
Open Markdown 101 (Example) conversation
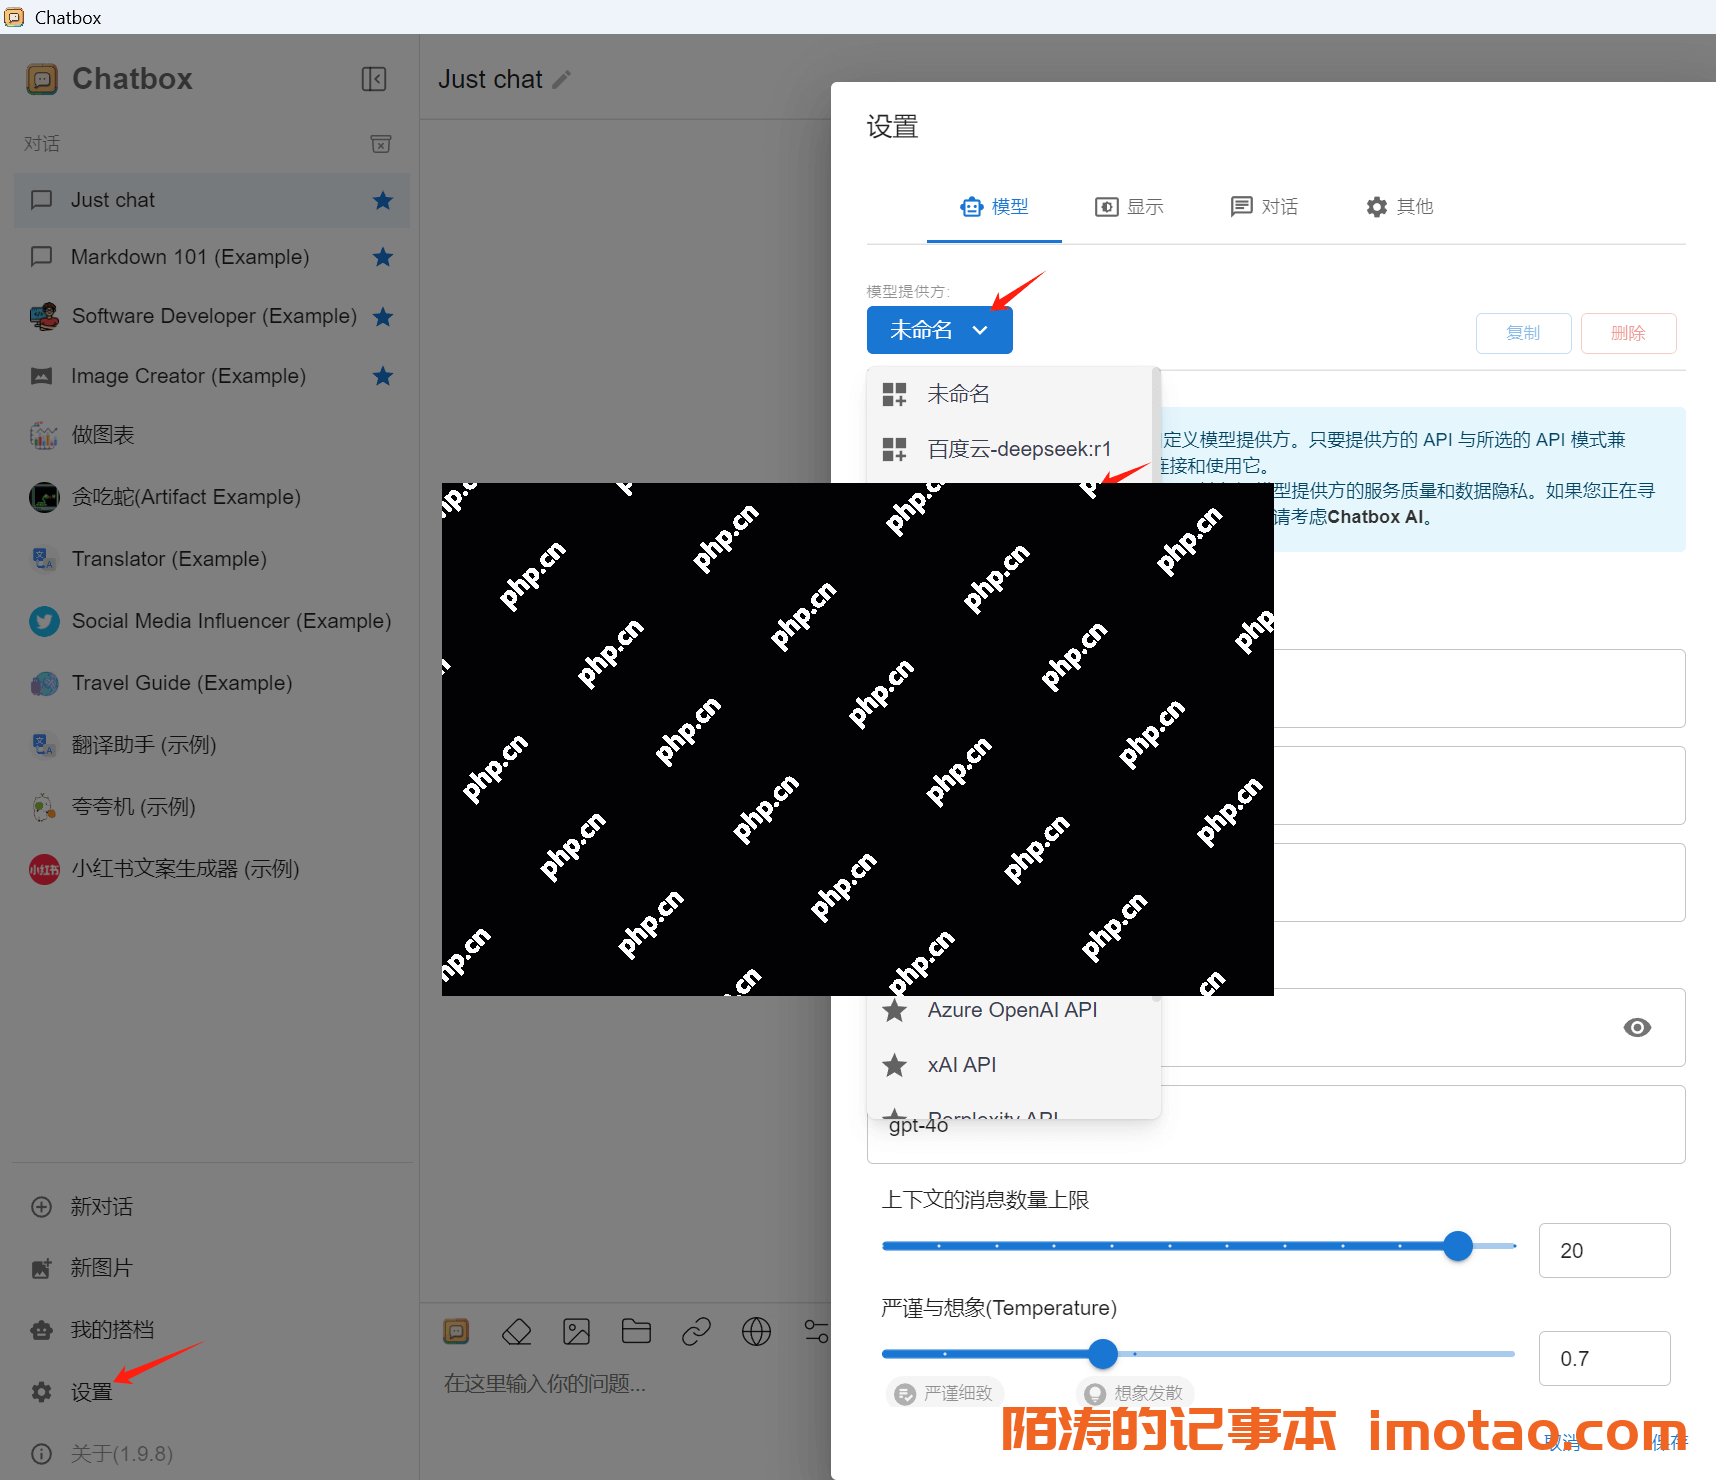pyautogui.click(x=212, y=257)
